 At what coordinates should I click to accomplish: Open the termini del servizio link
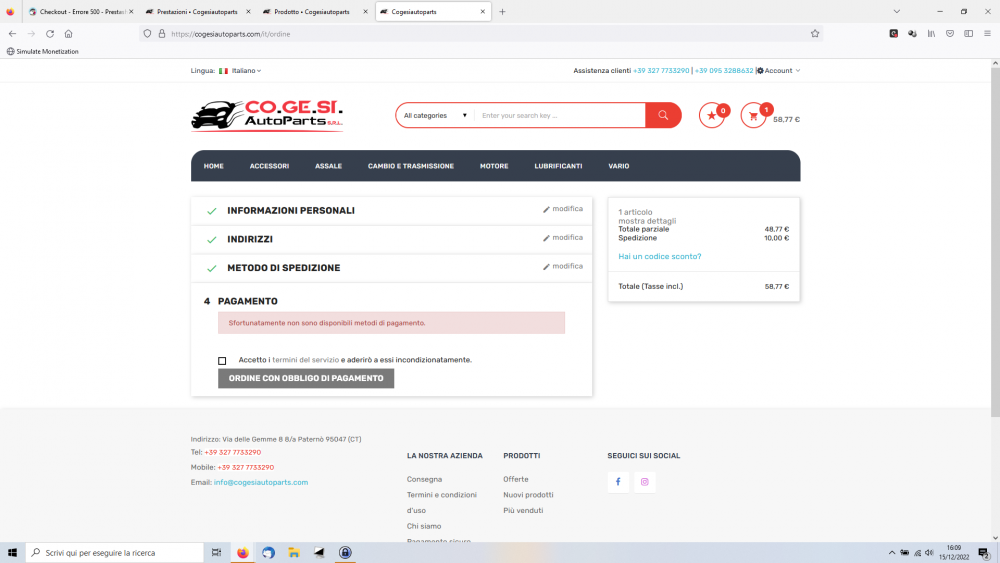point(305,360)
